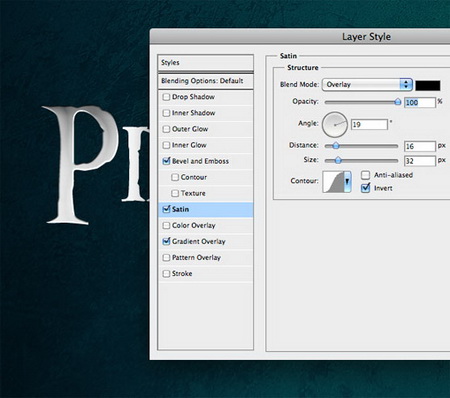450x398 pixels.
Task: Uncheck the Invert checkbox
Action: coord(366,188)
